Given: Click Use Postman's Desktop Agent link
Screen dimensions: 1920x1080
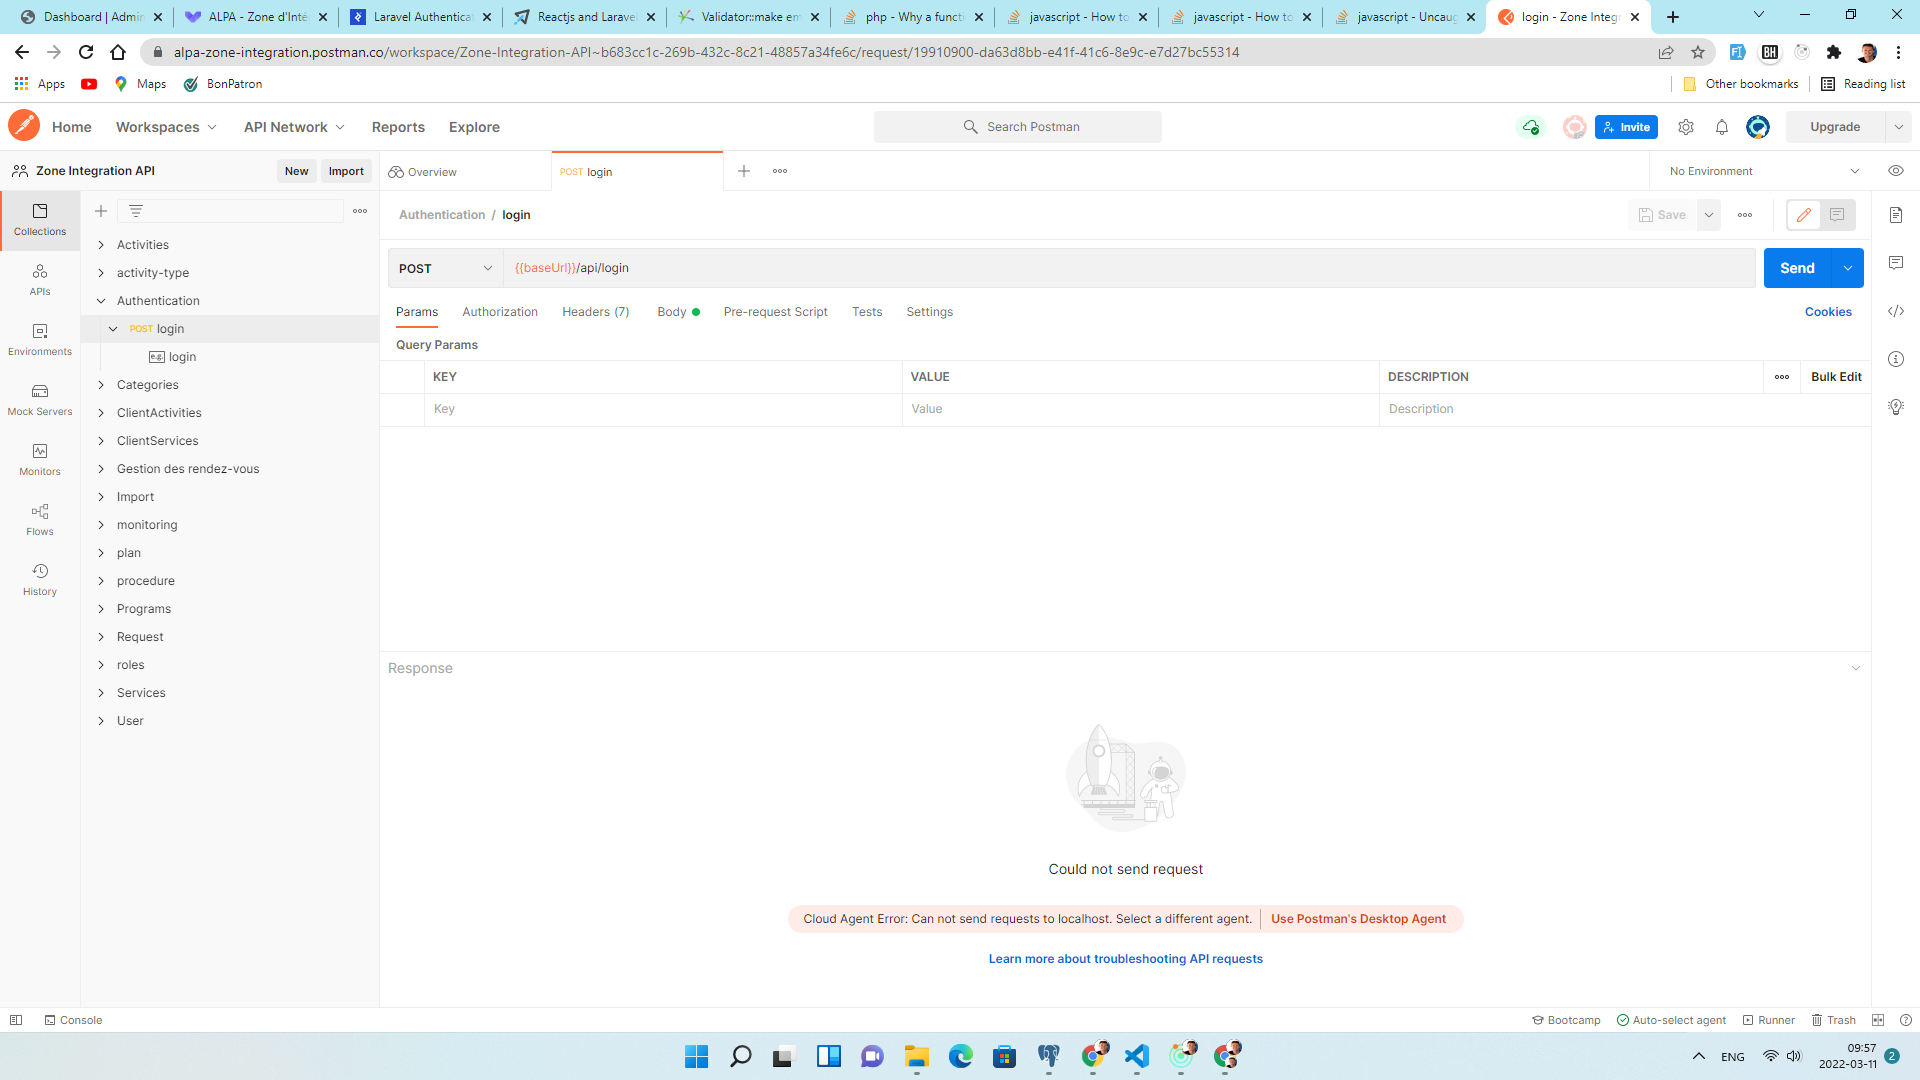Looking at the screenshot, I should [x=1358, y=919].
